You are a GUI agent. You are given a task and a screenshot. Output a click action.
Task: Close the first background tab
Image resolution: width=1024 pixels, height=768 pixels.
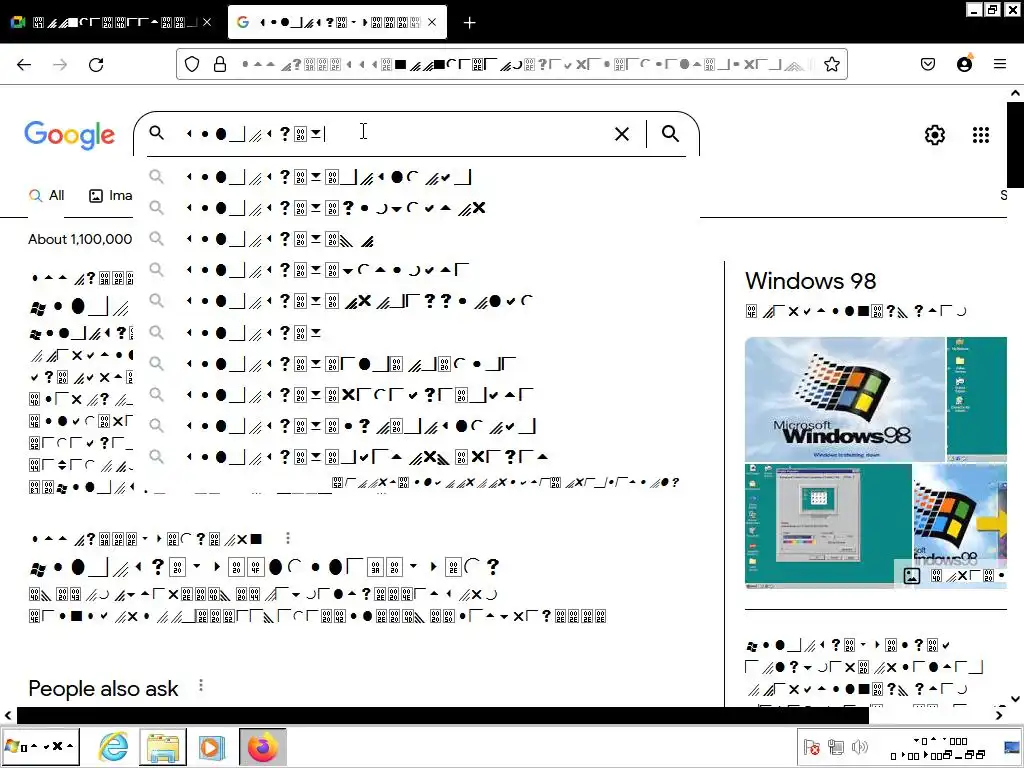(207, 22)
